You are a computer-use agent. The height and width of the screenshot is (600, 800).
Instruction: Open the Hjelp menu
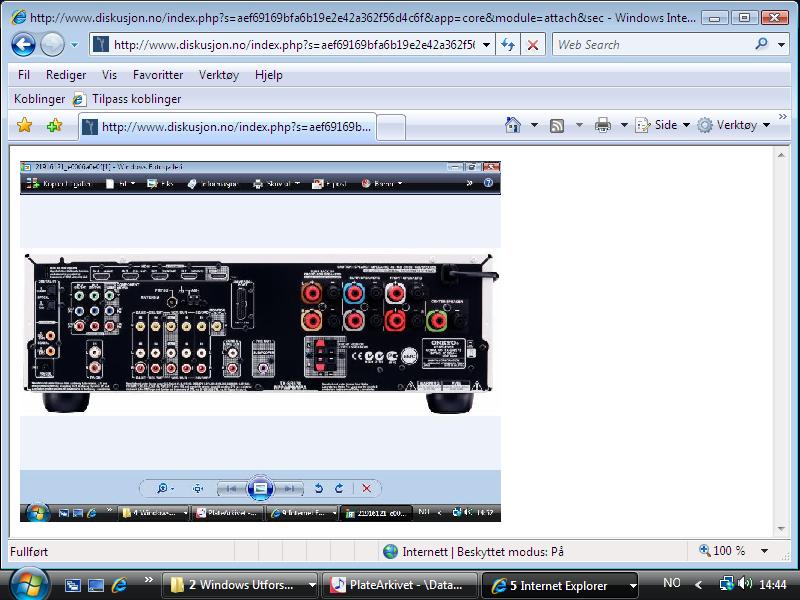pyautogui.click(x=269, y=75)
